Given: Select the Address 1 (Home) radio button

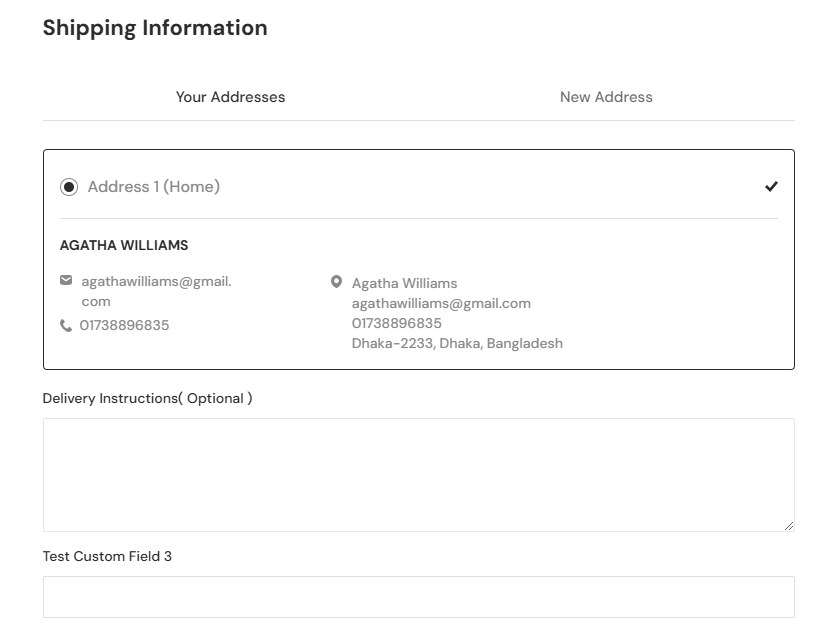Looking at the screenshot, I should click(69, 187).
